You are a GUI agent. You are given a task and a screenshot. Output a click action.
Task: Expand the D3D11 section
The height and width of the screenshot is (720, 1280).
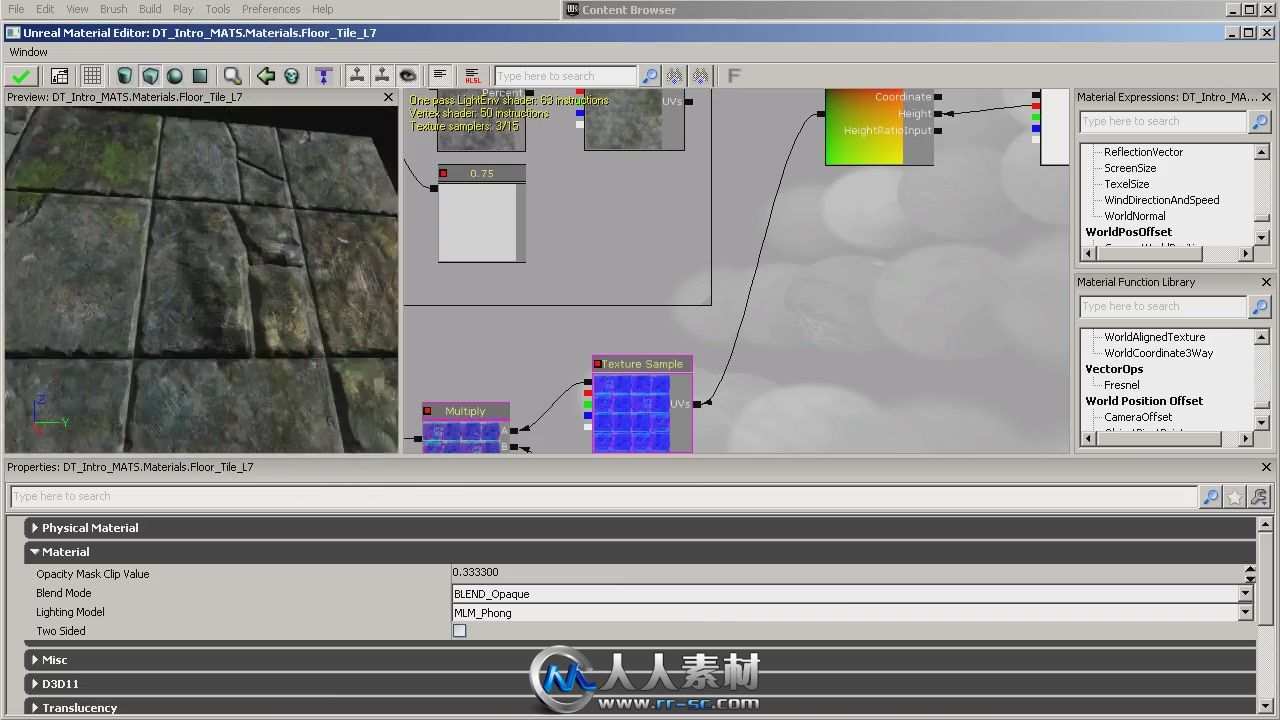point(35,684)
